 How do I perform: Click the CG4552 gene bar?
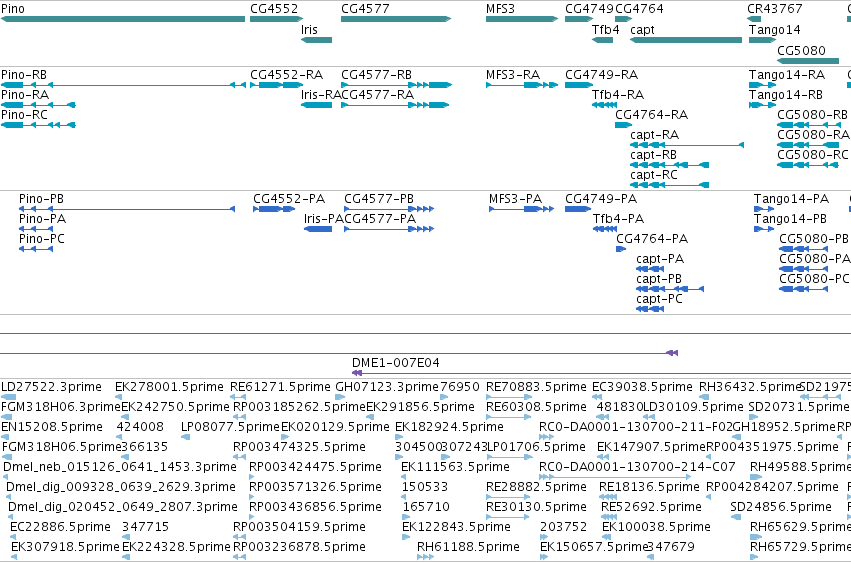coord(275,20)
